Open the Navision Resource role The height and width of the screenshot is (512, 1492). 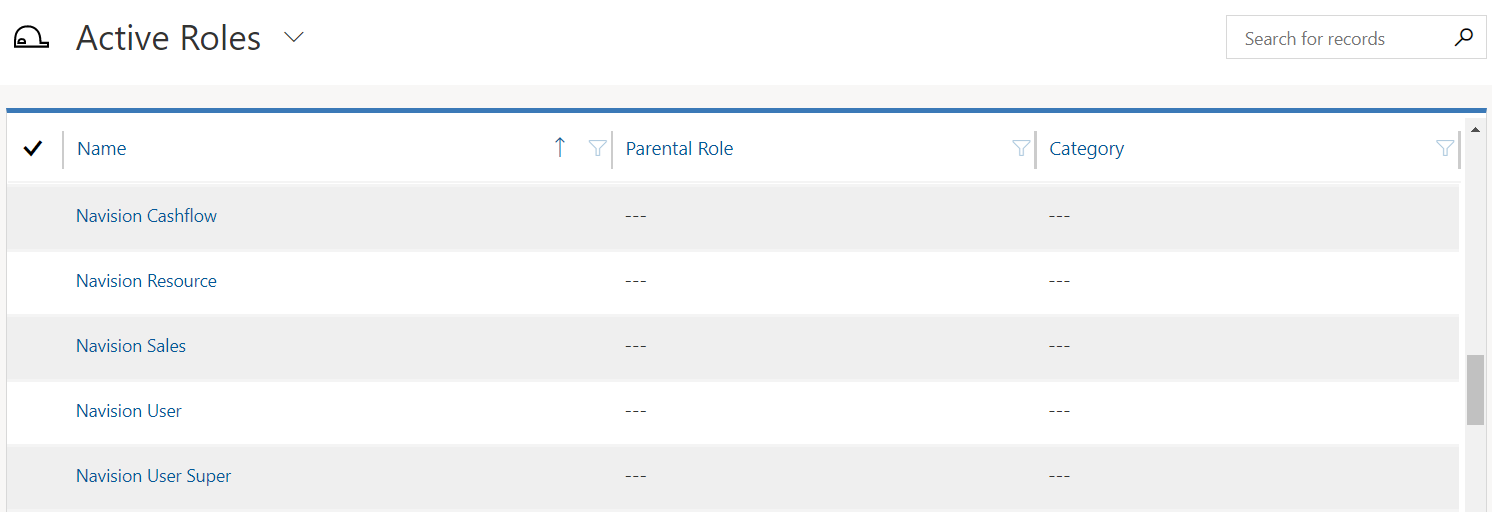tap(146, 281)
